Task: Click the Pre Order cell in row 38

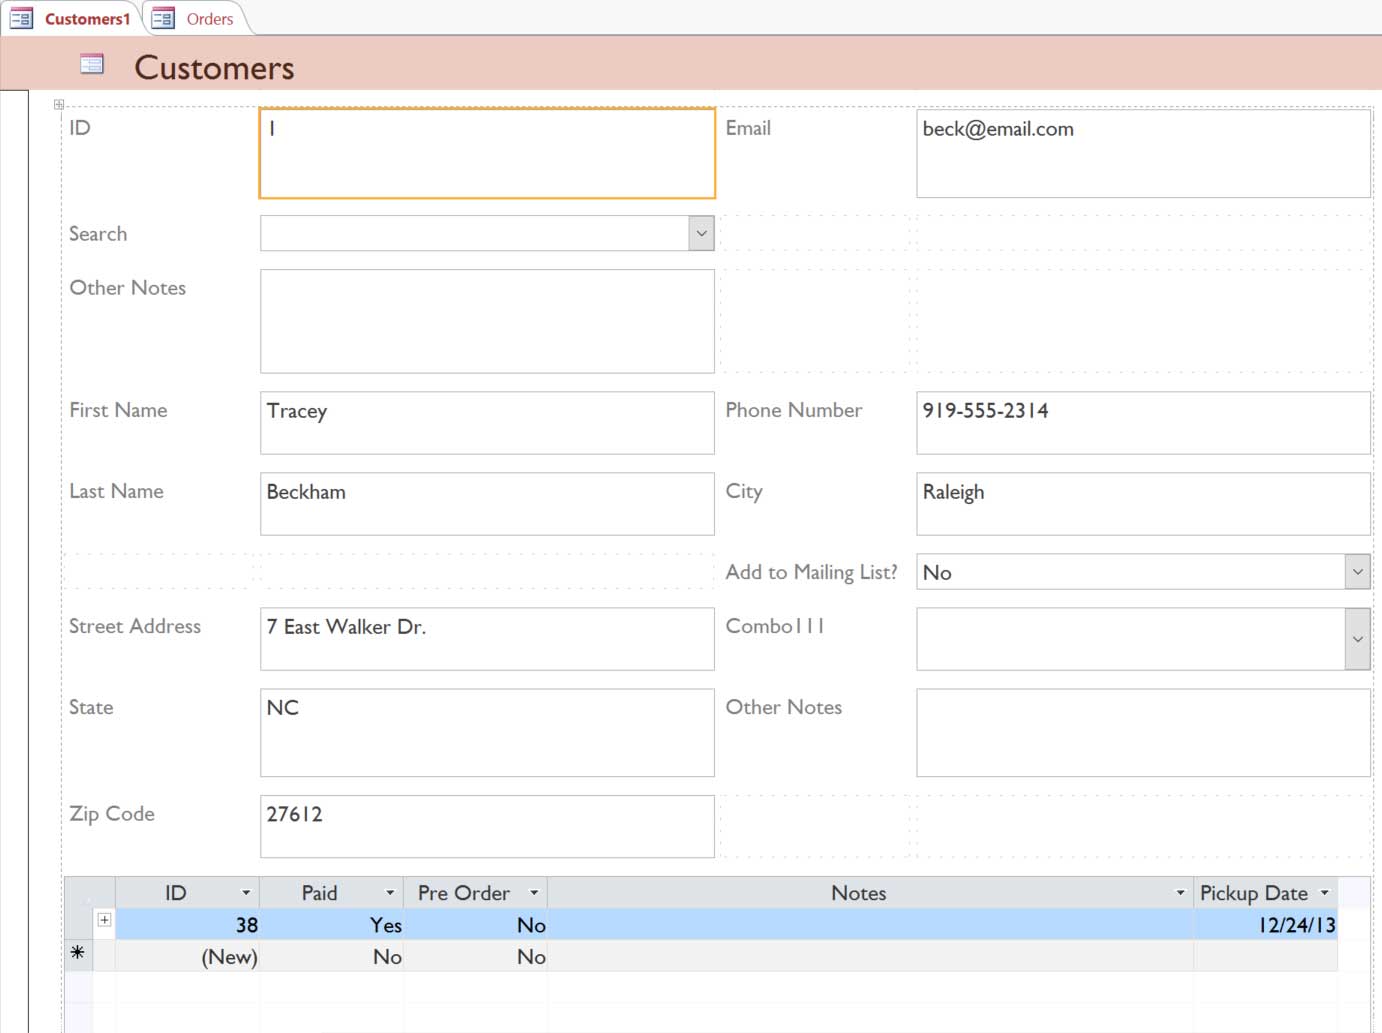Action: [x=476, y=925]
